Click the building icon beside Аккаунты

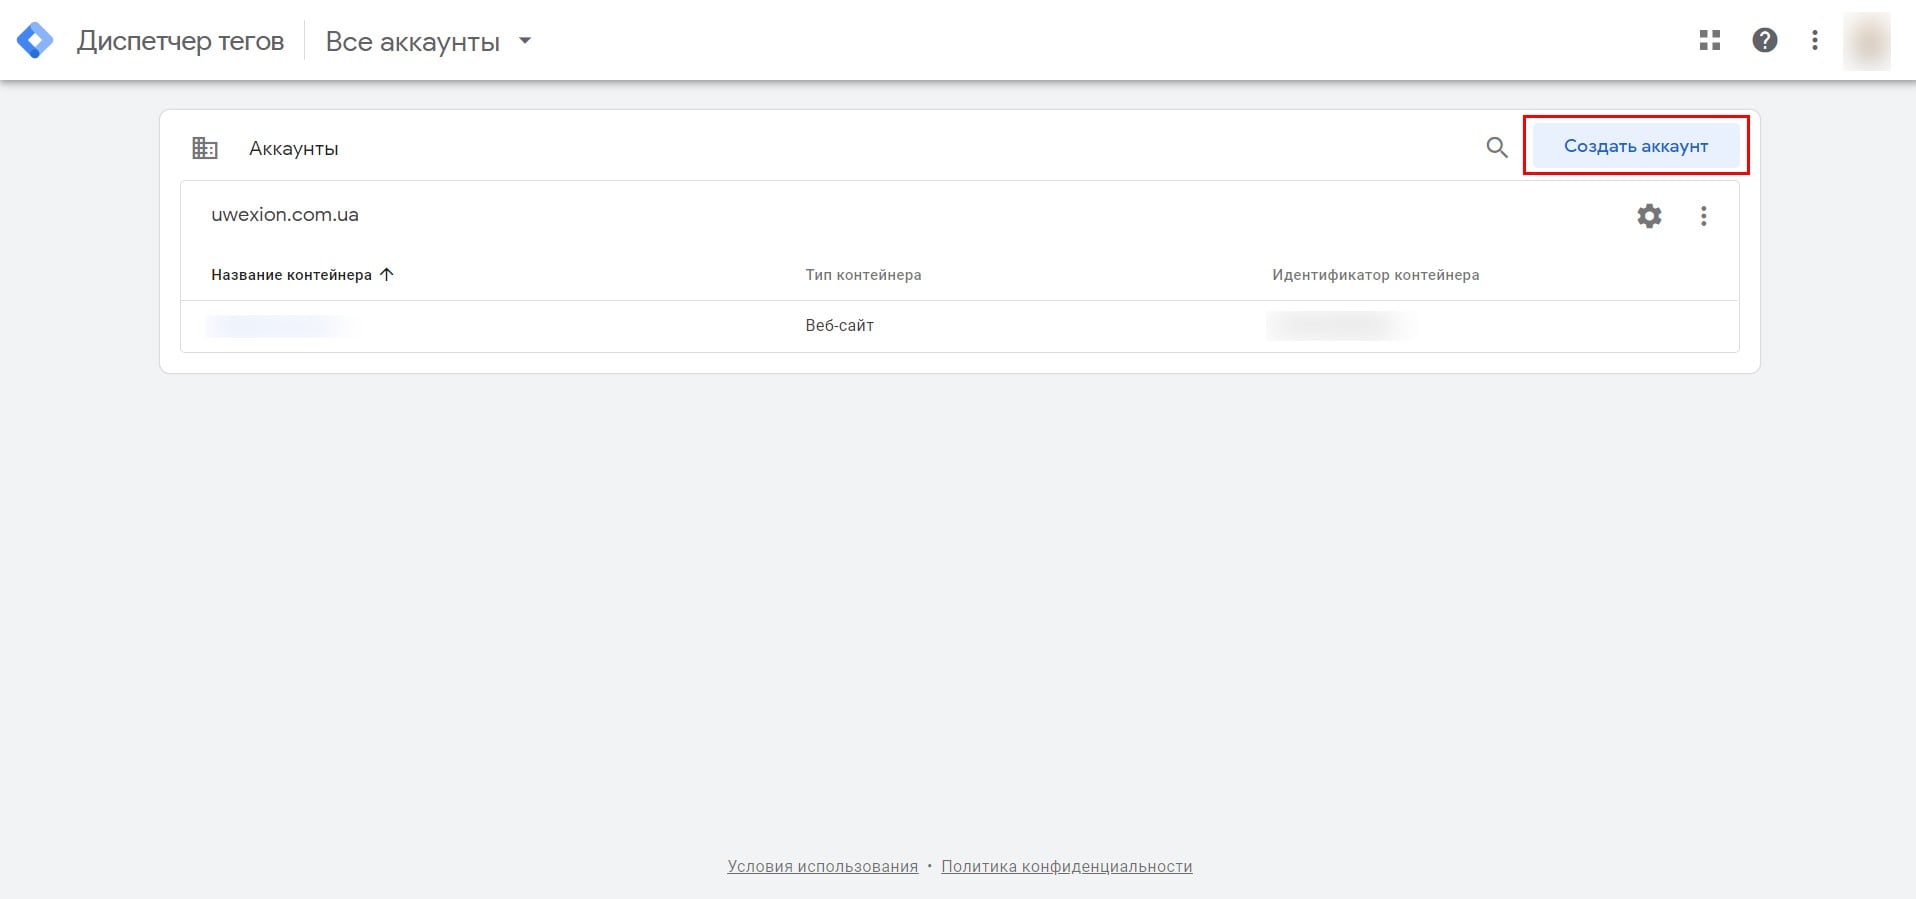[205, 148]
